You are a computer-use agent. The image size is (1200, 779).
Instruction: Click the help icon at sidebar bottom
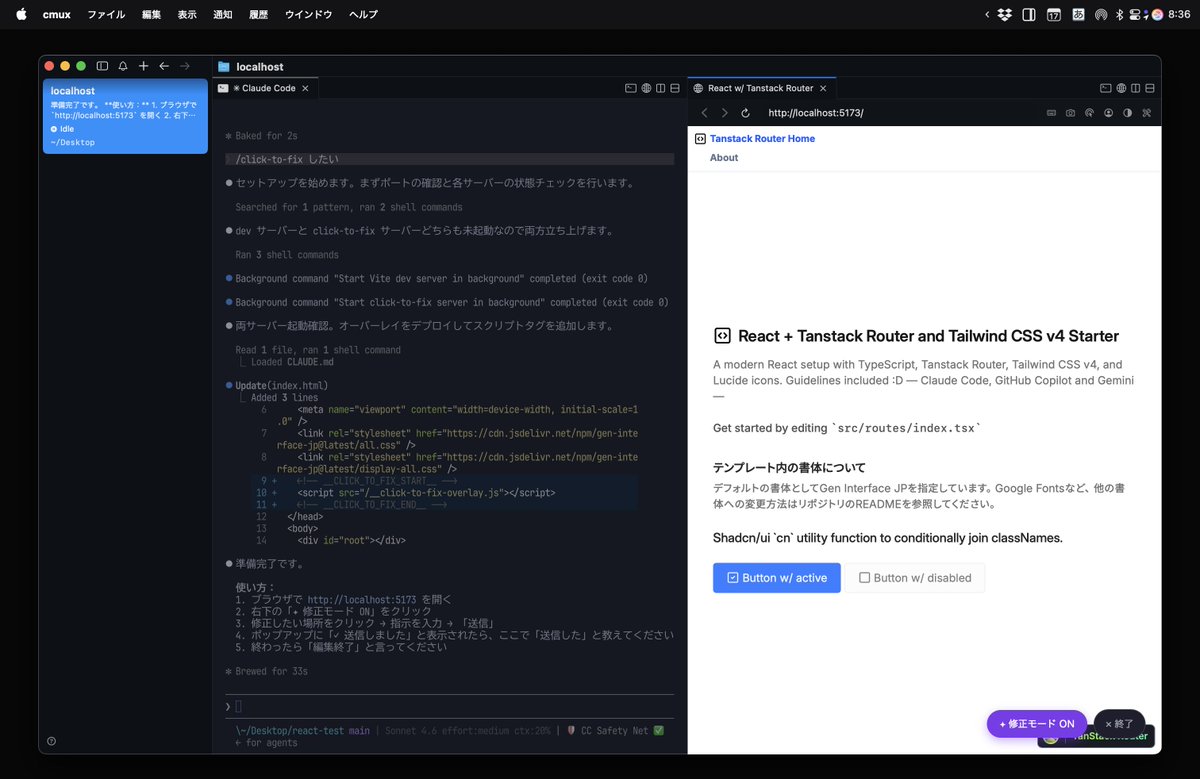click(x=51, y=741)
